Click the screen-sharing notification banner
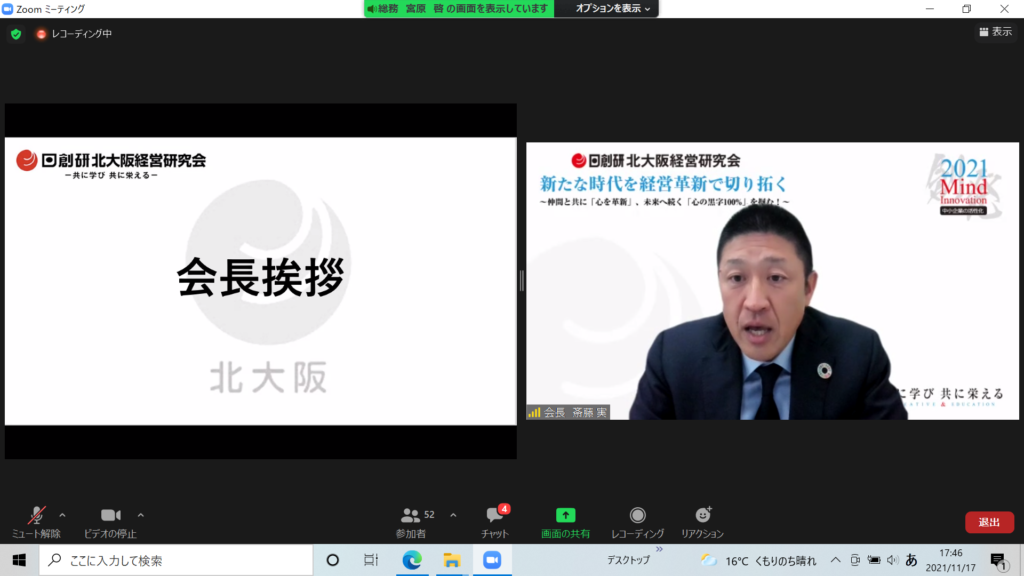 459,8
